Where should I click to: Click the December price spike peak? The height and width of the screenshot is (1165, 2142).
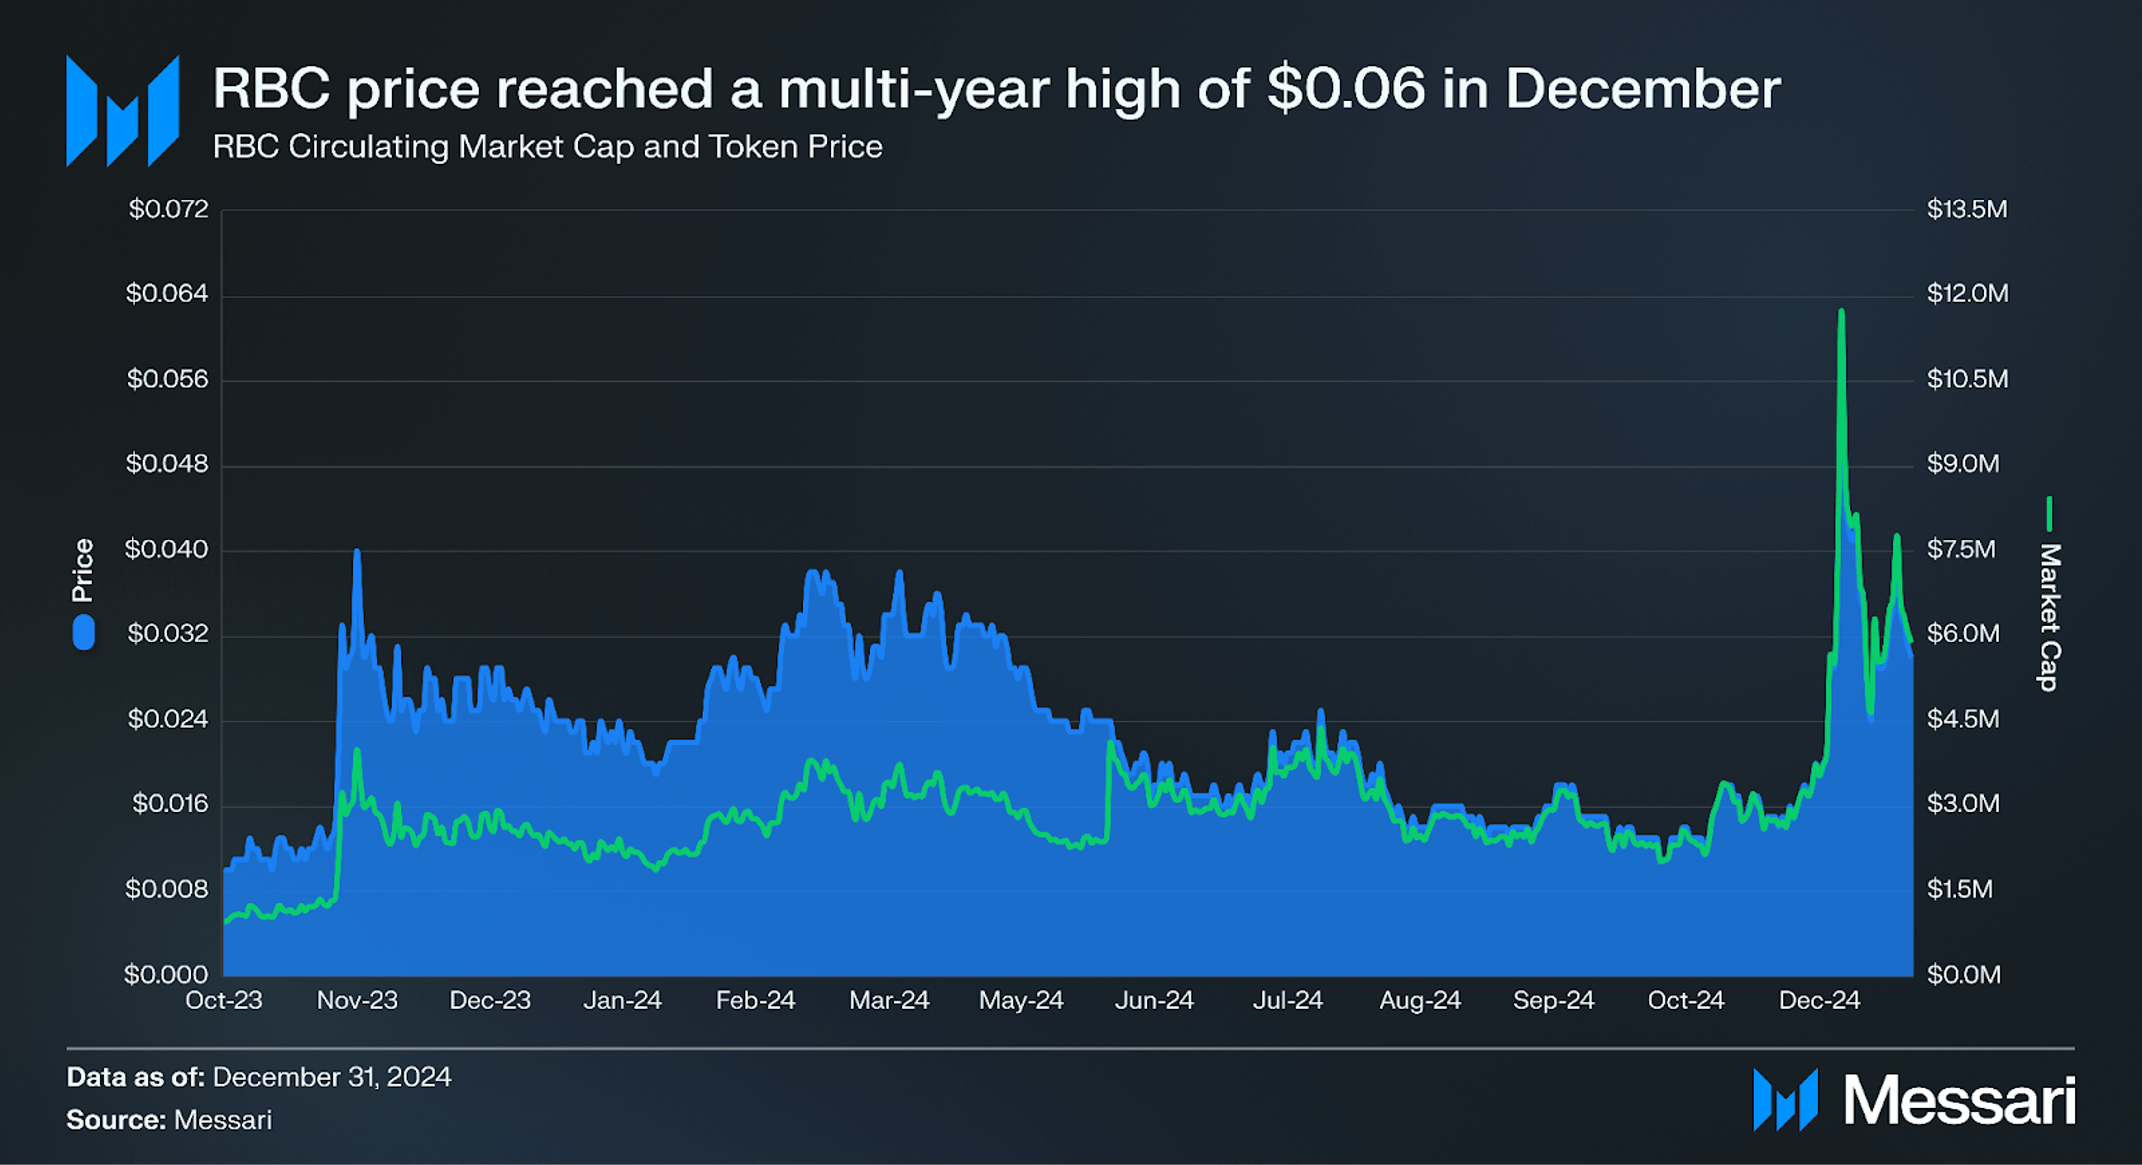1841,313
